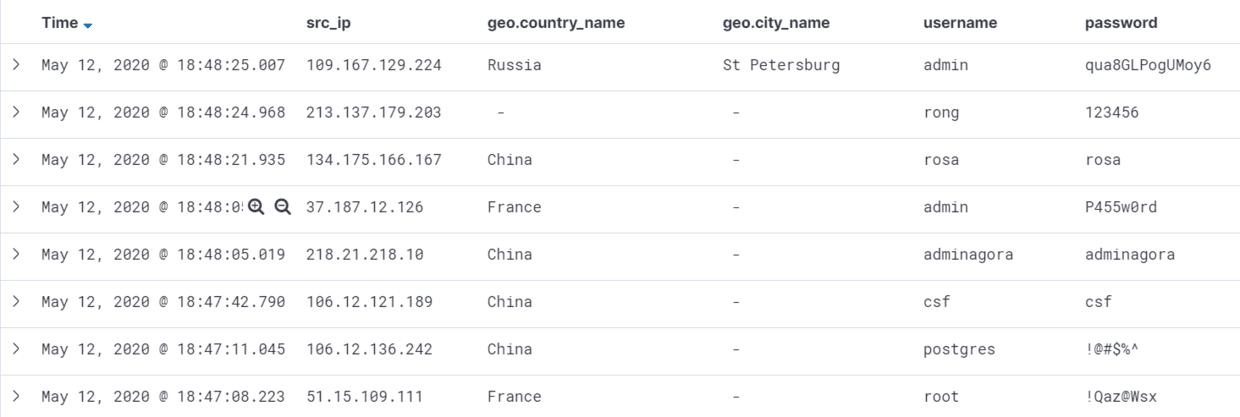This screenshot has width=1240, height=417.
Task: Click the St Petersburg city cell
Action: 781,65
